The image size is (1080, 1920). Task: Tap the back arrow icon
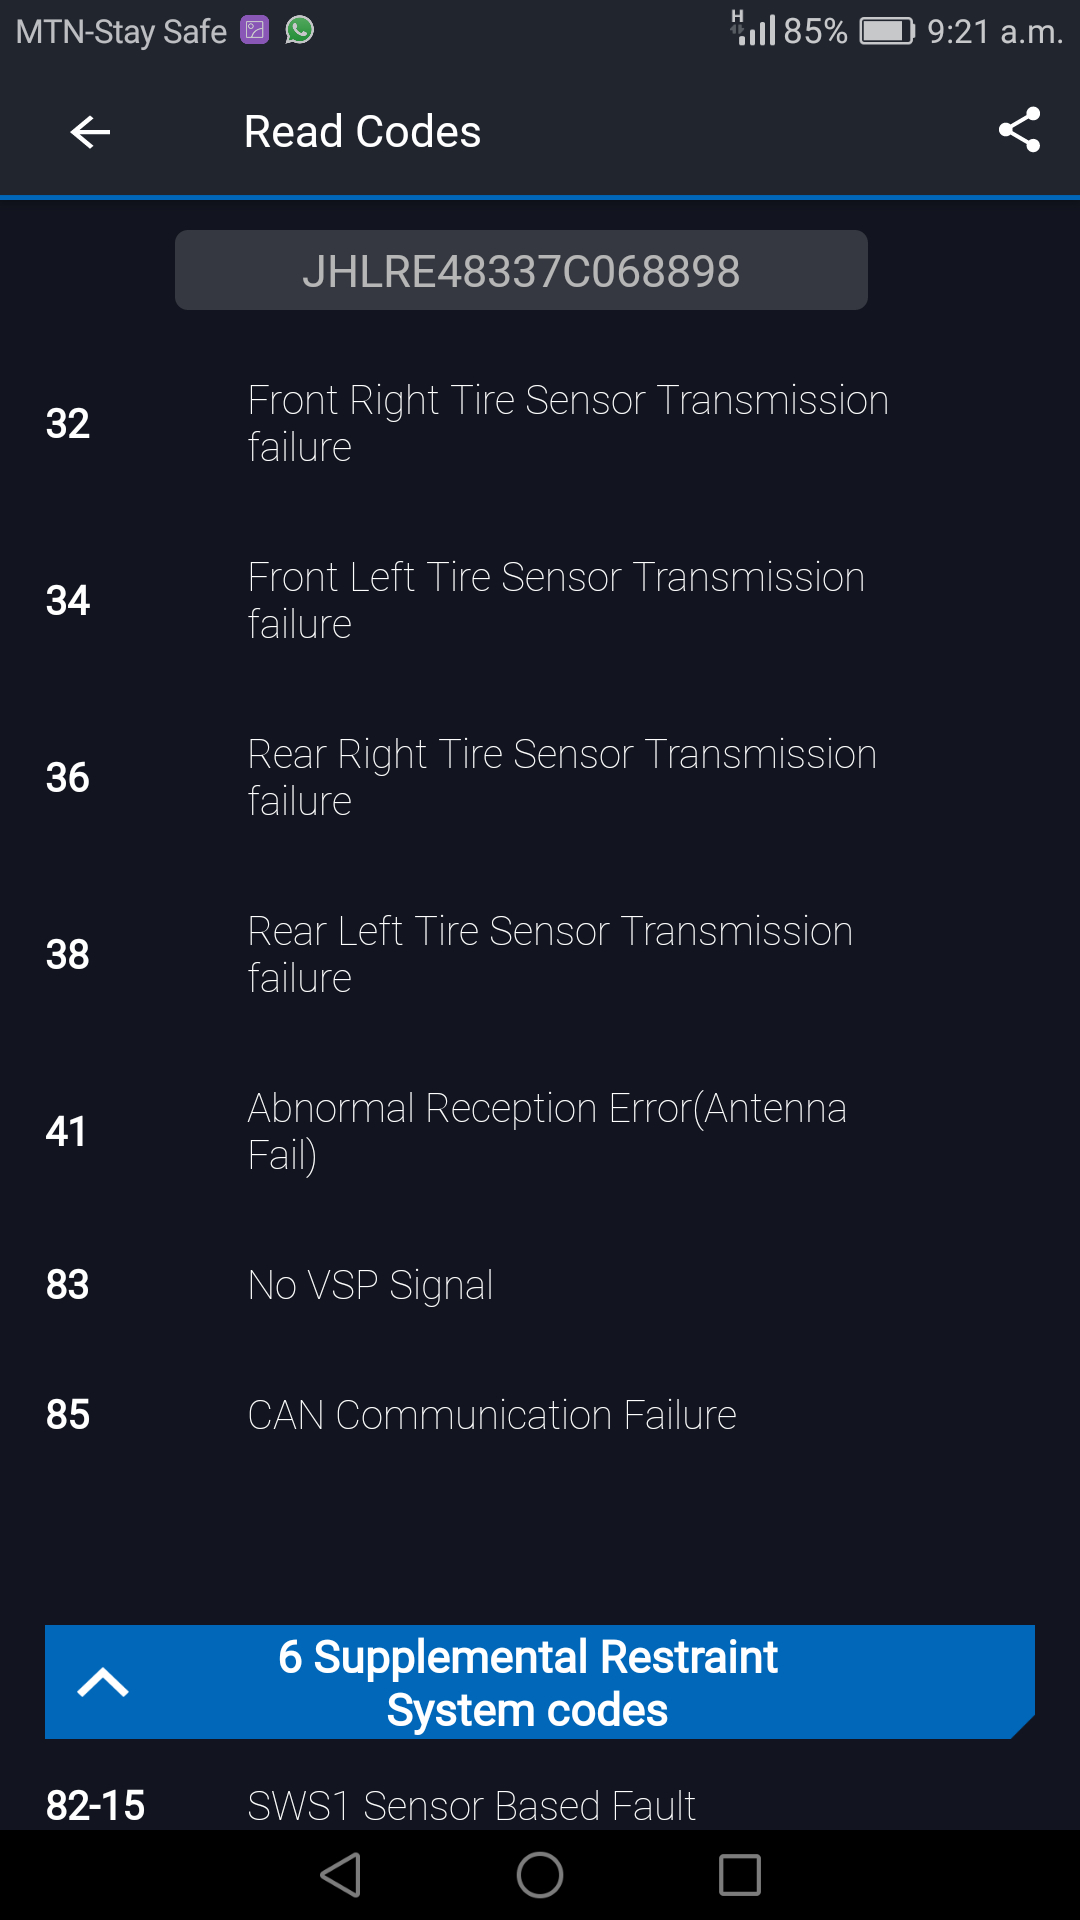90,132
